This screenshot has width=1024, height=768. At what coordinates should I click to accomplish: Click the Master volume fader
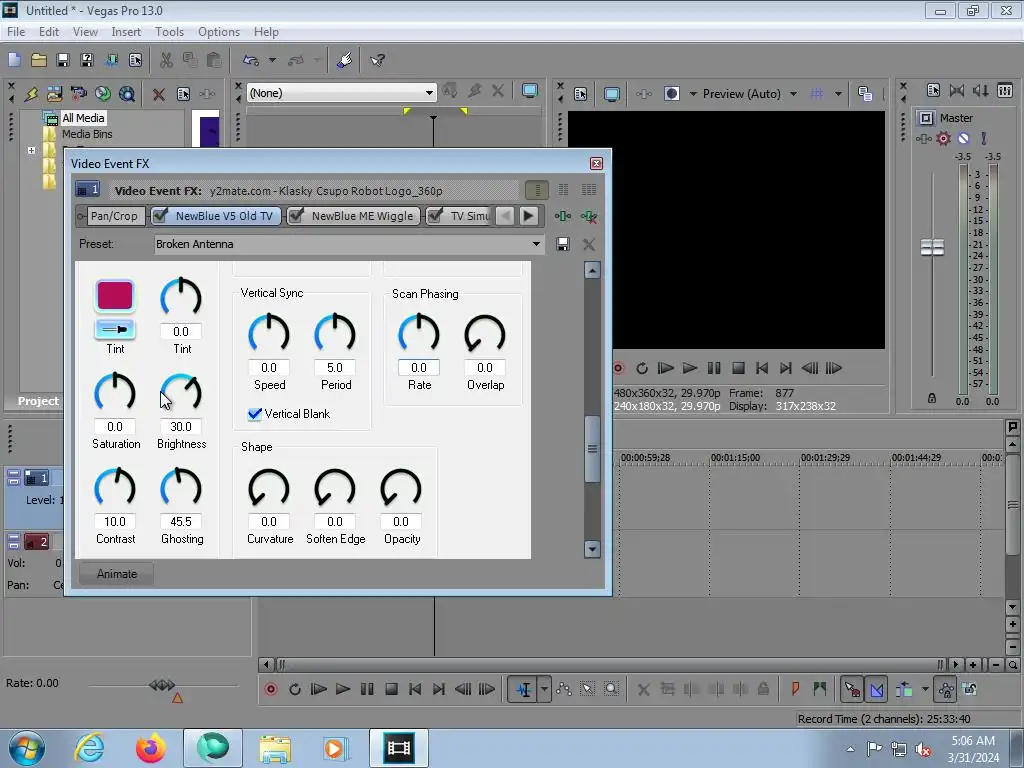pyautogui.click(x=932, y=248)
